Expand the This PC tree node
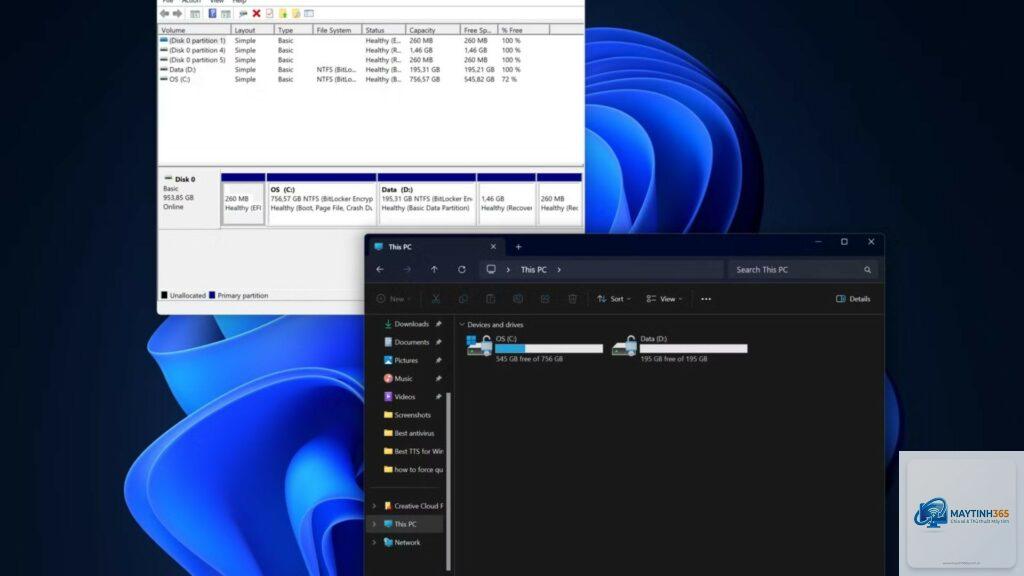 374,524
